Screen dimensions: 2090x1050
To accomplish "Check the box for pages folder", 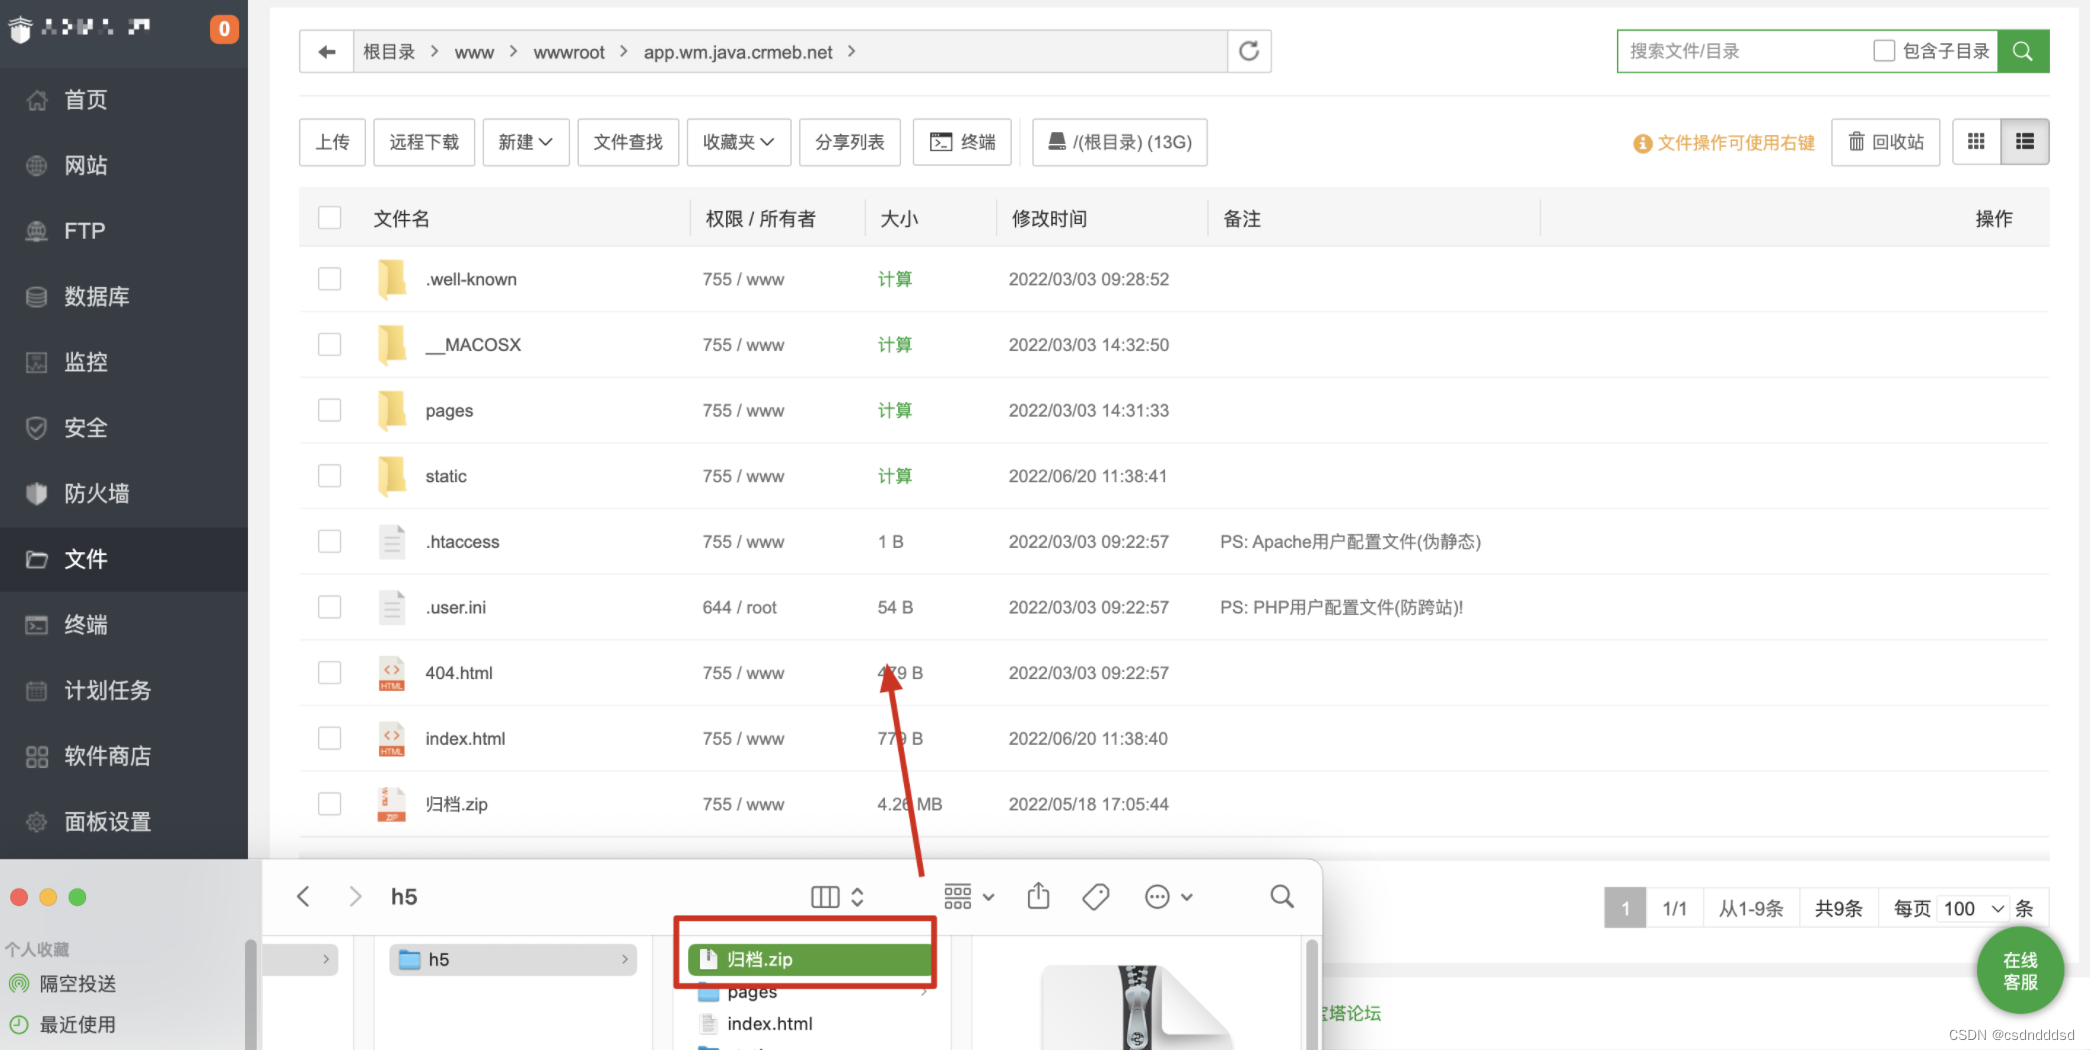I will tap(330, 410).
